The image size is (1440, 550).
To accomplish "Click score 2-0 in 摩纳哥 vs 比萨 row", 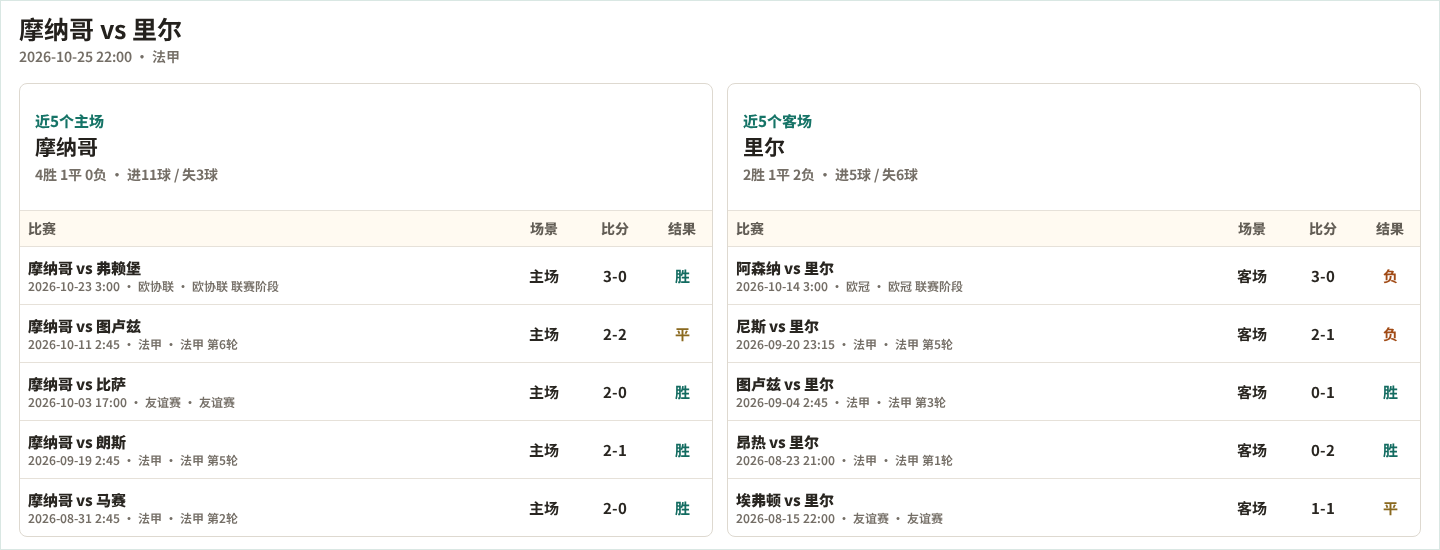I will [x=615, y=392].
